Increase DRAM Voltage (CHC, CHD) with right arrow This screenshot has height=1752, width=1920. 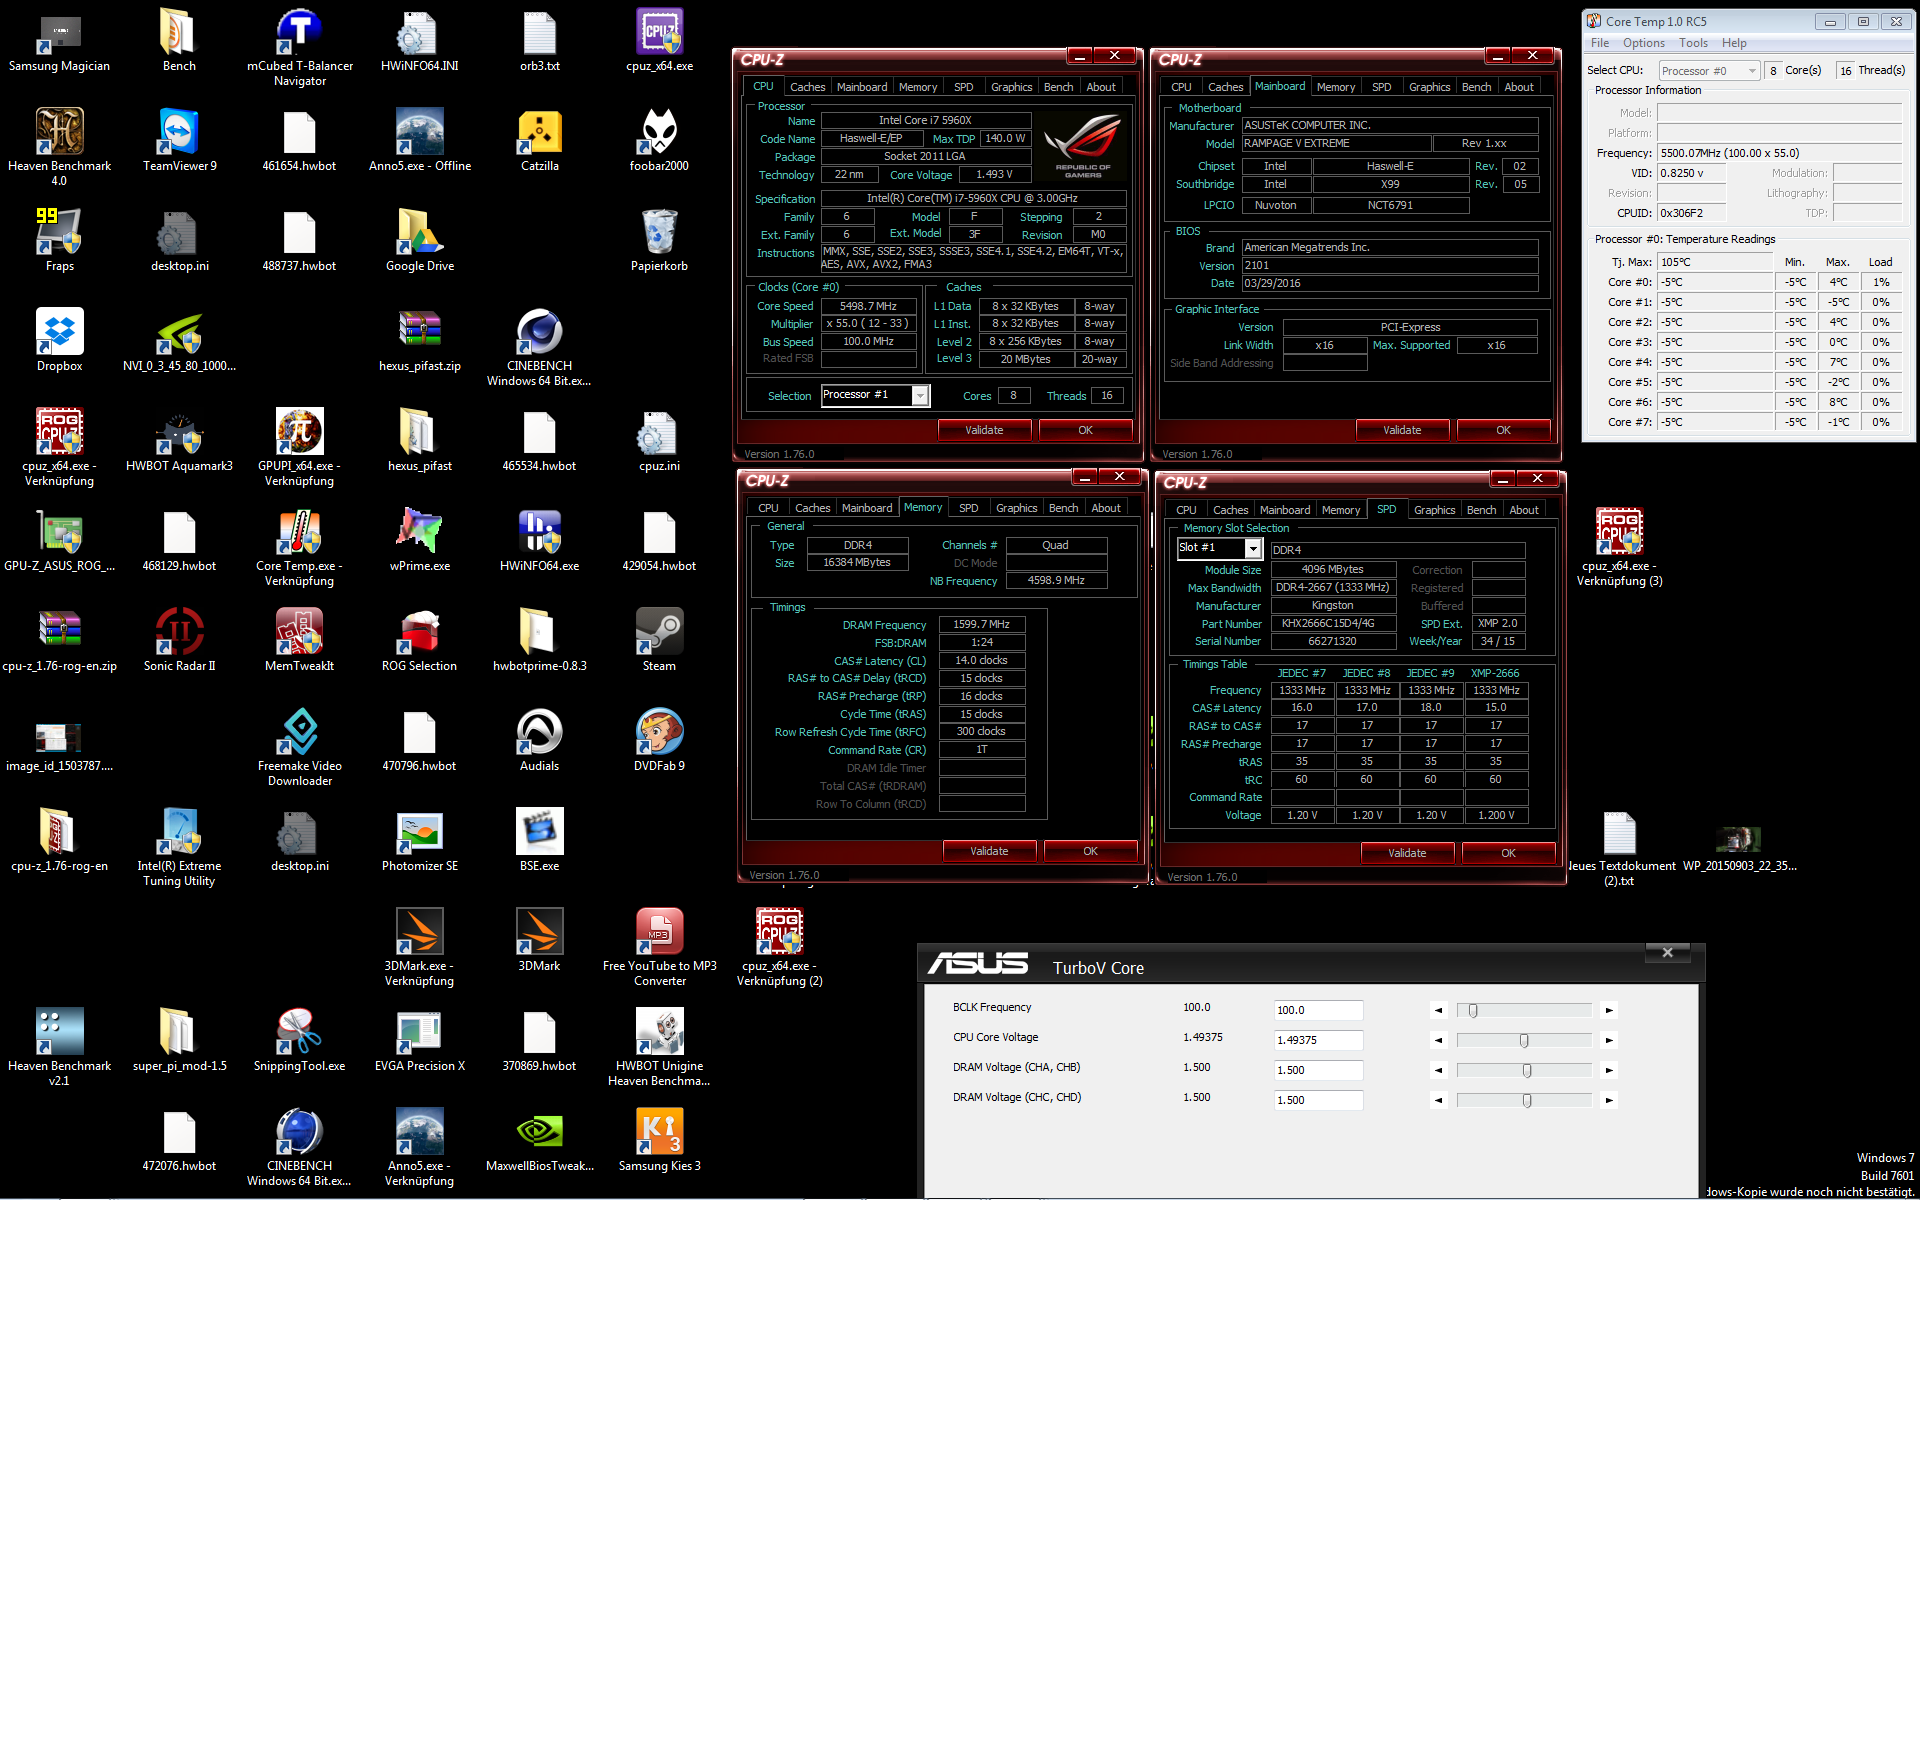[x=1609, y=1100]
